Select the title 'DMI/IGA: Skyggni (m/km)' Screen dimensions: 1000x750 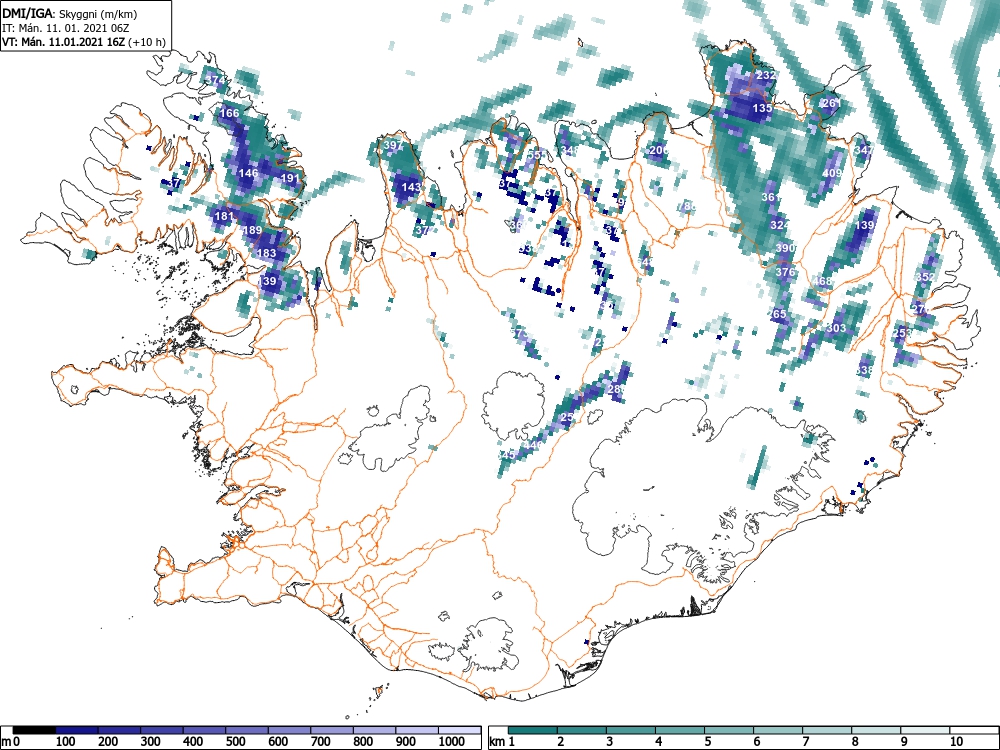click(70, 13)
